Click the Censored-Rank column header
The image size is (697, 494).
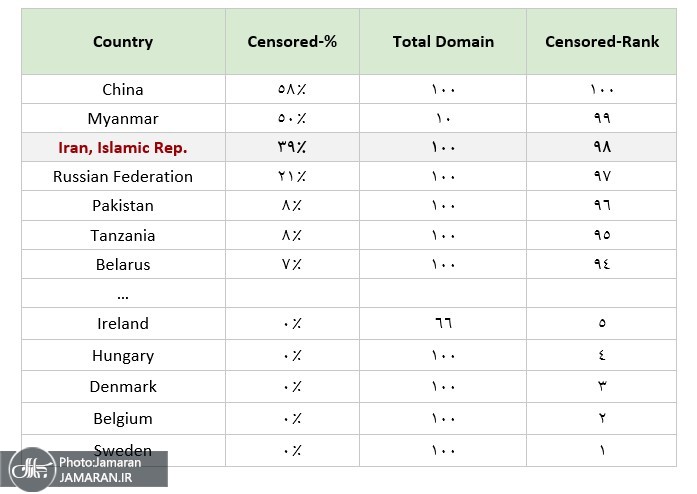coord(601,42)
